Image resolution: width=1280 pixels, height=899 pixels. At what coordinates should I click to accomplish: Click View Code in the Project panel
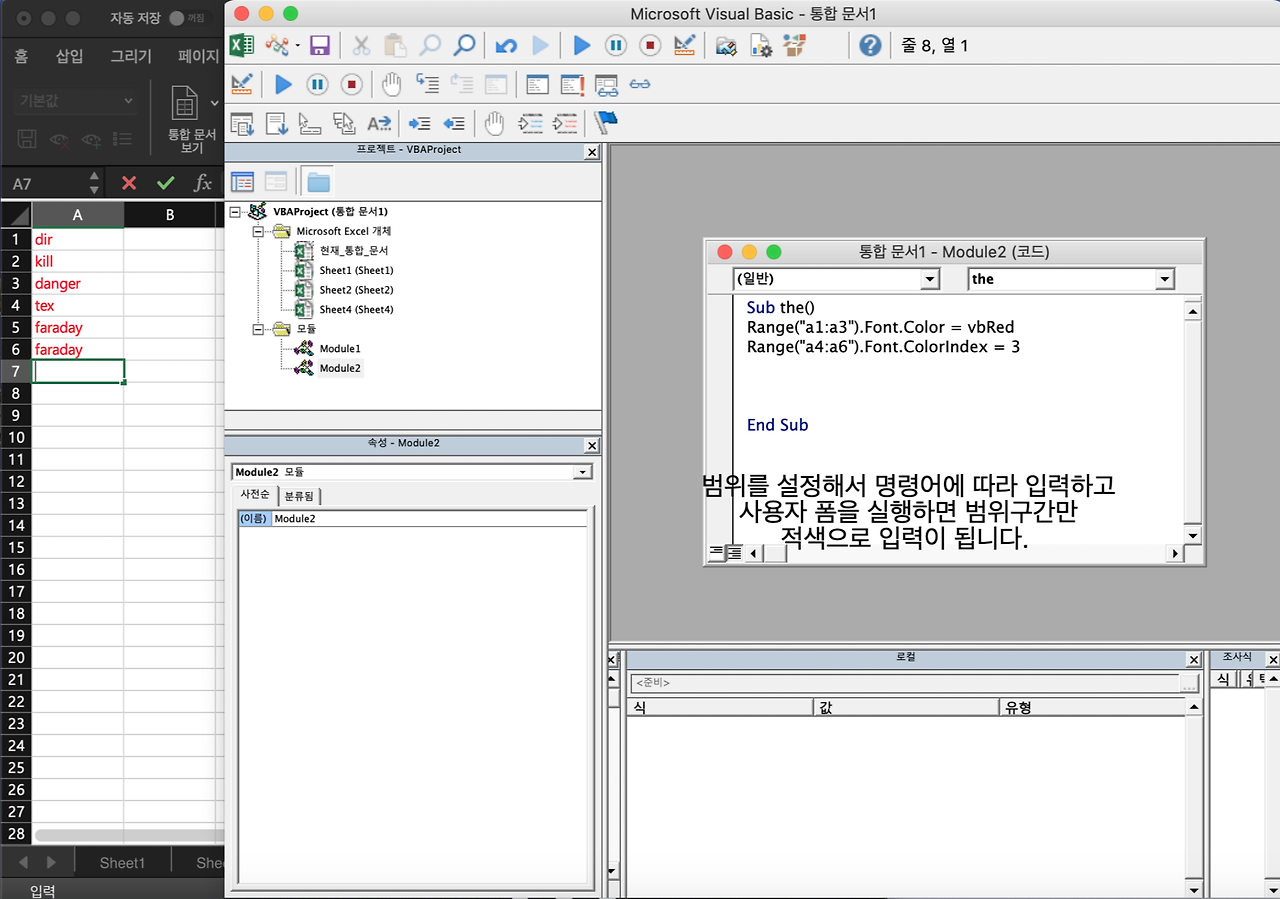tap(243, 181)
